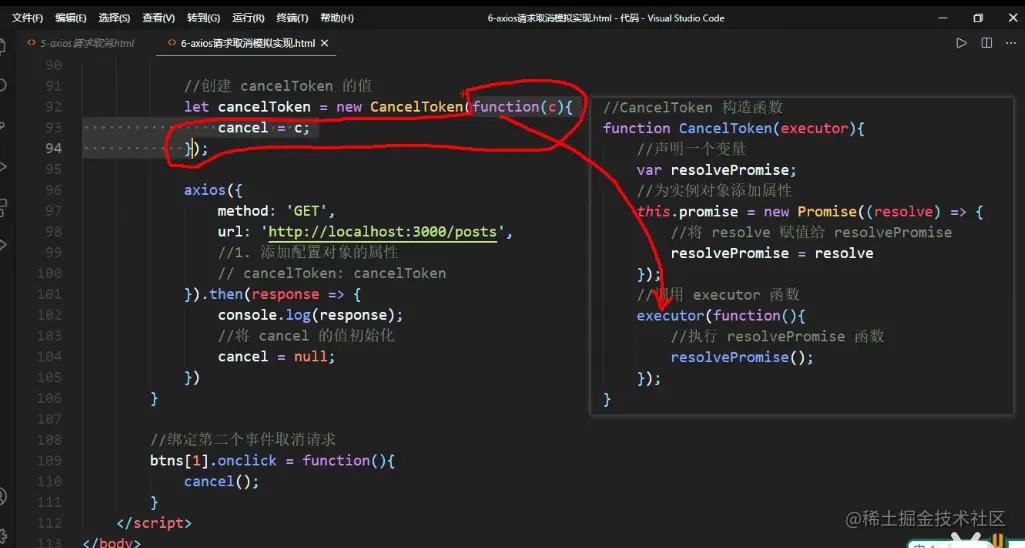Click the 'cancel();' call on line 110
The width and height of the screenshot is (1025, 548).
click(x=222, y=482)
